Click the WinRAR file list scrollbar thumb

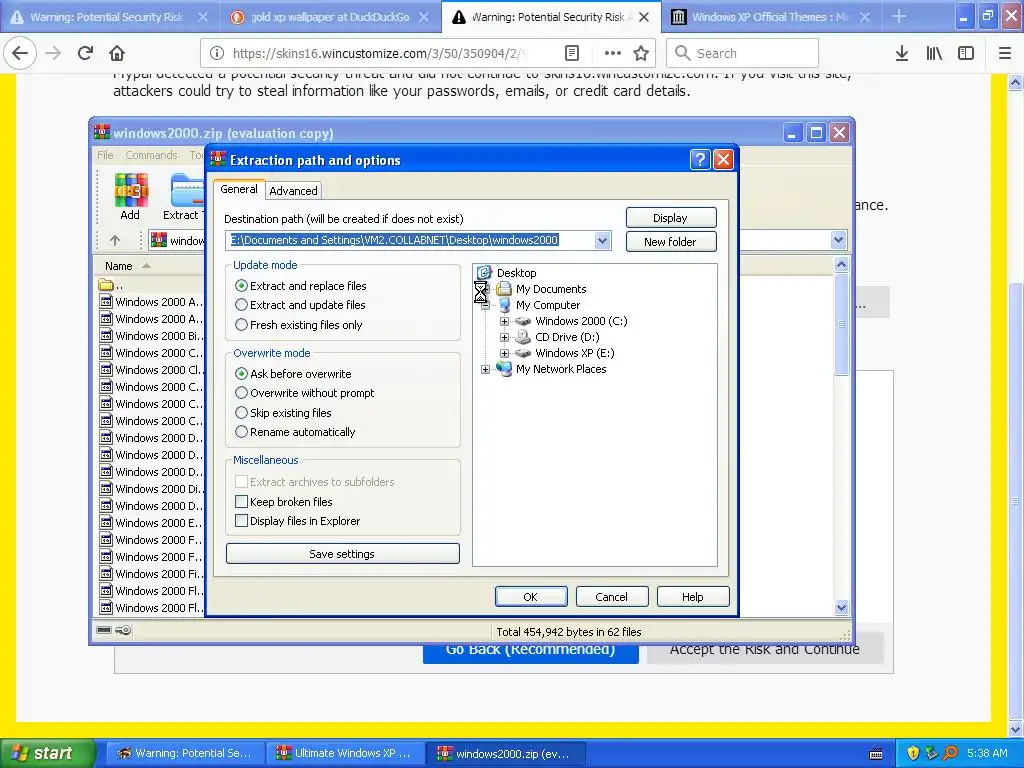(841, 324)
